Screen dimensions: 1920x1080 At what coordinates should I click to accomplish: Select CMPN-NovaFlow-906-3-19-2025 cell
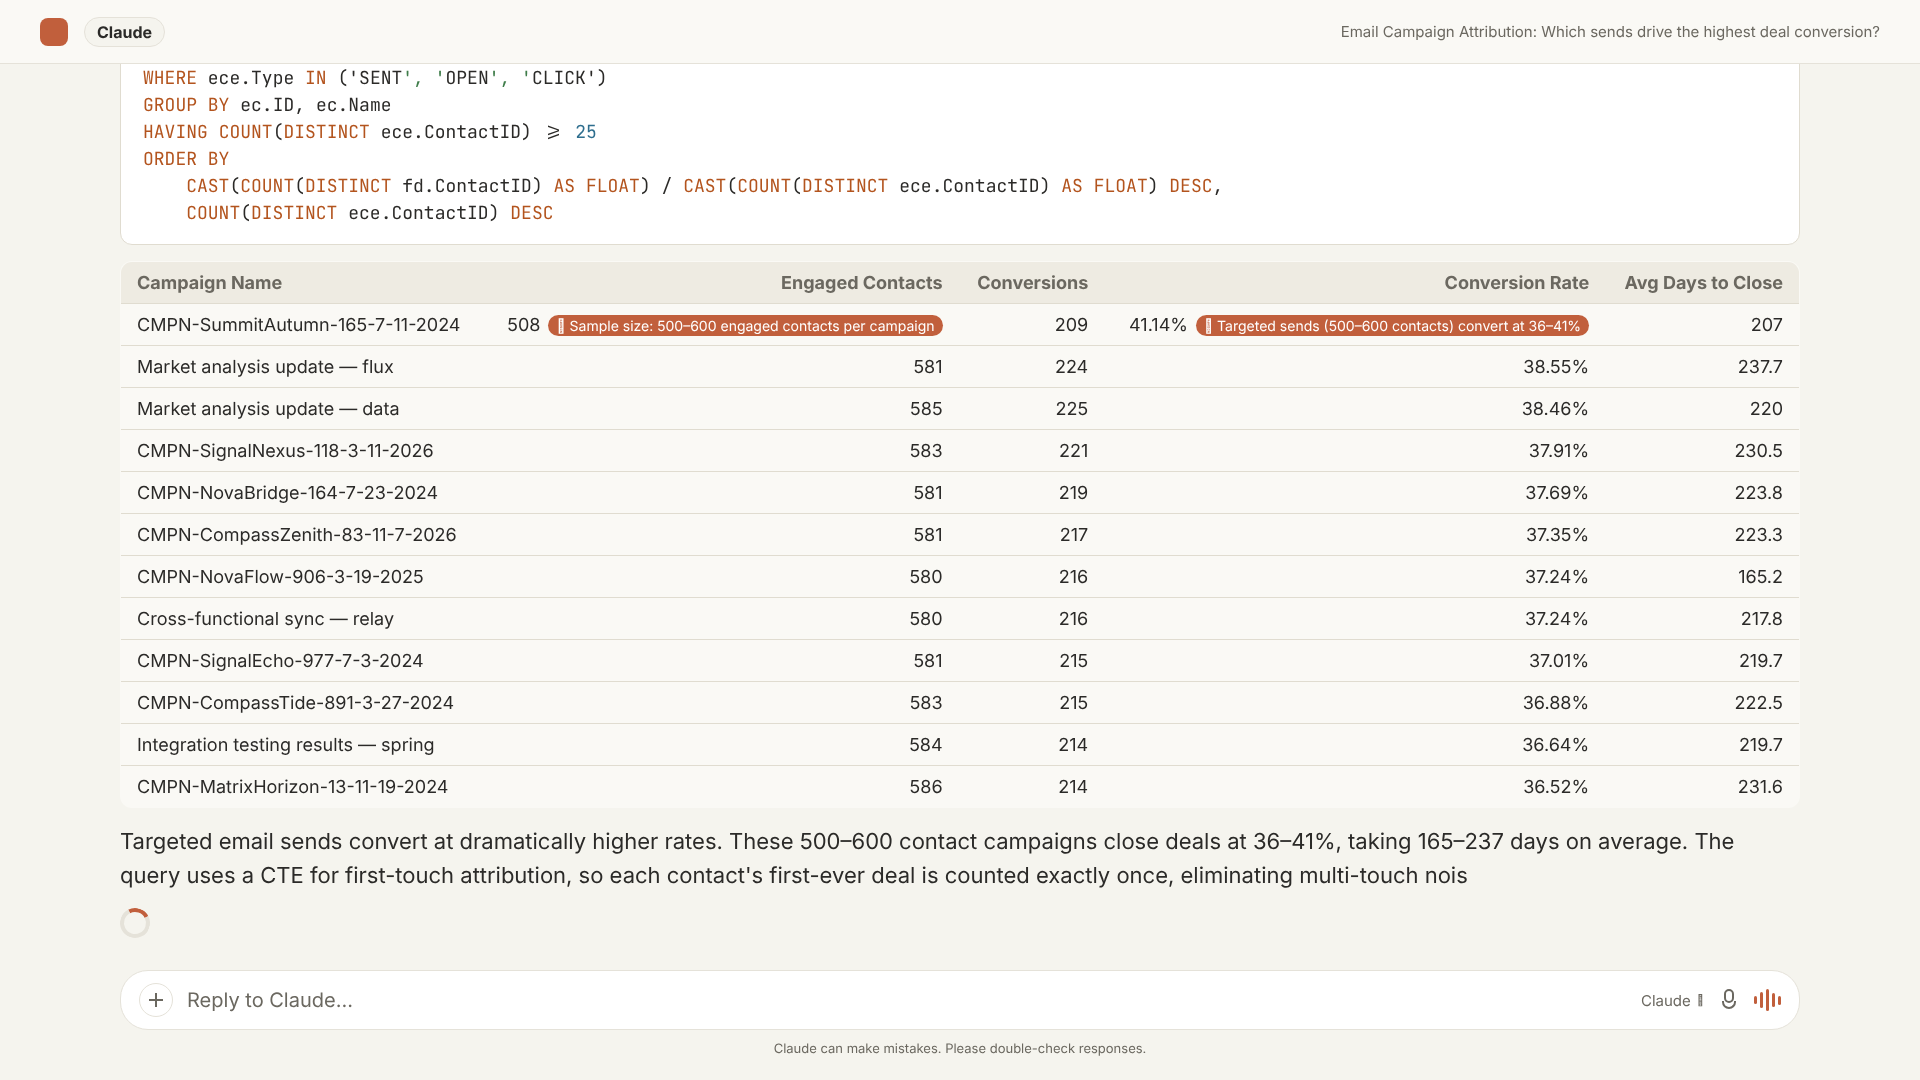(x=280, y=577)
